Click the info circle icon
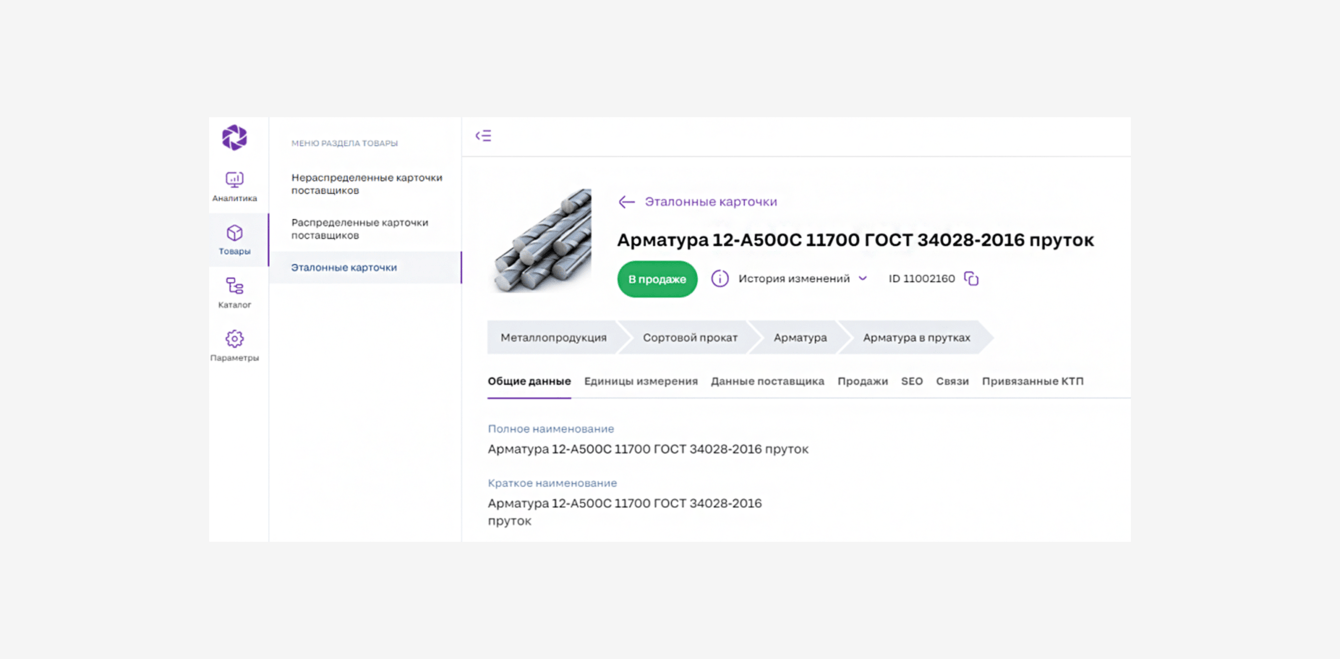The height and width of the screenshot is (659, 1340). tap(720, 279)
